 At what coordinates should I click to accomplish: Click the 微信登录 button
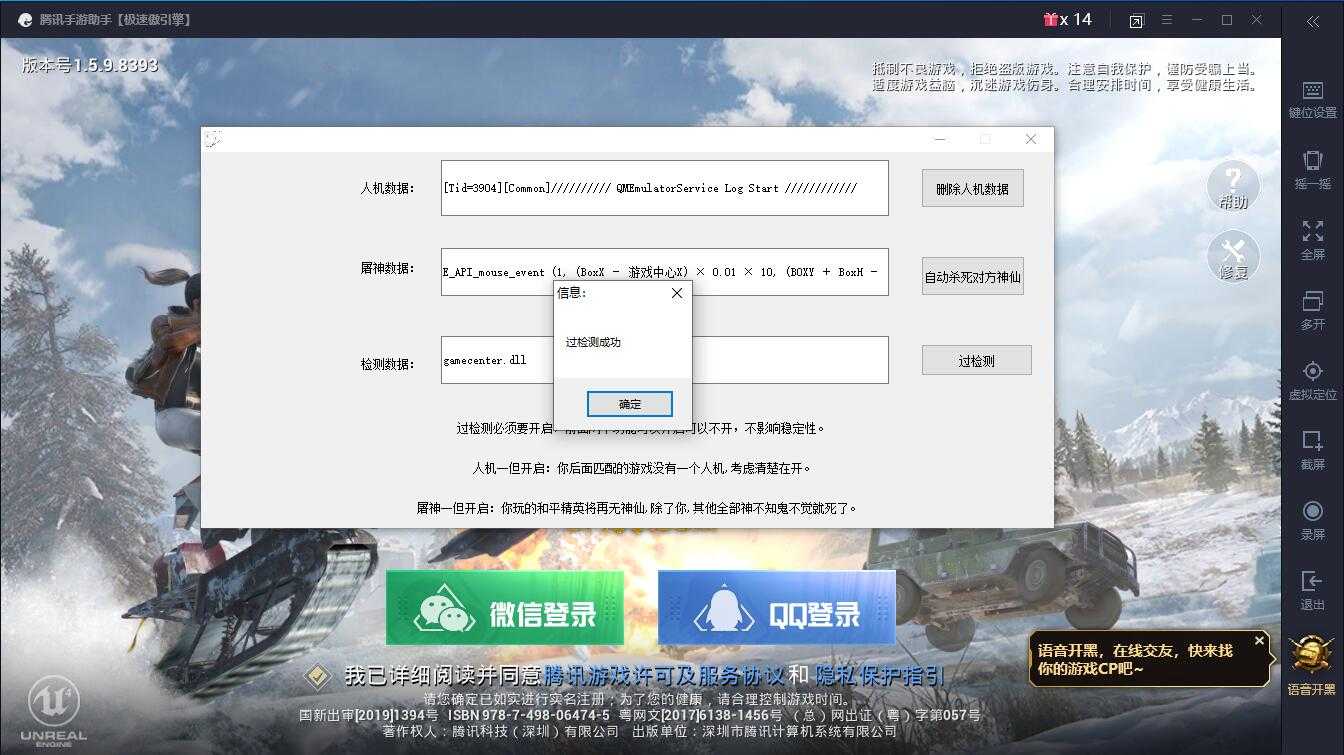click(x=505, y=608)
